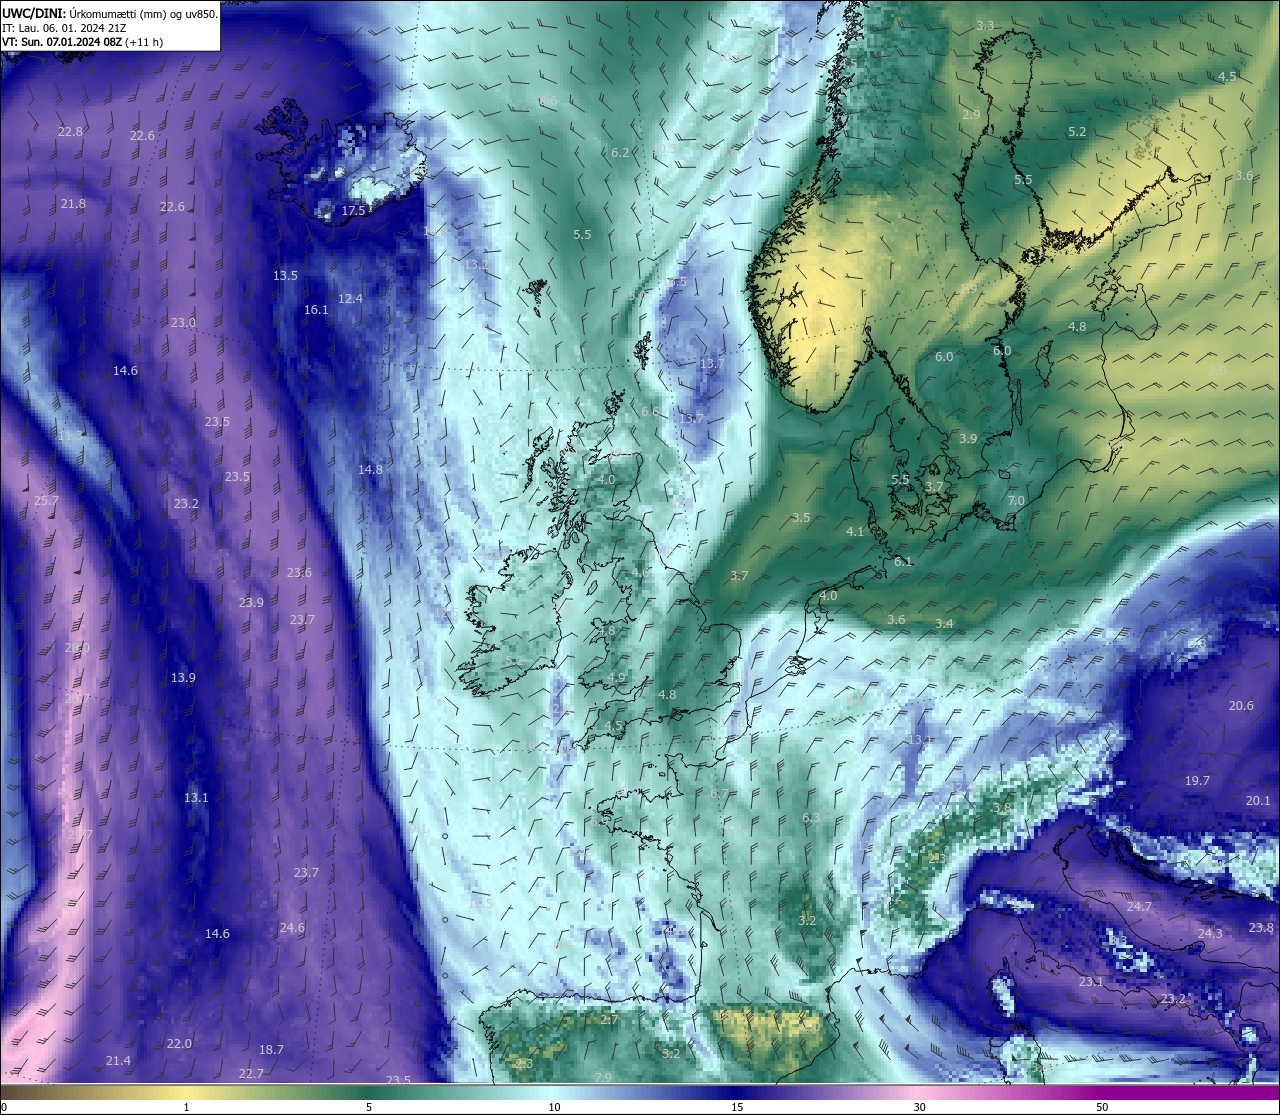Image resolution: width=1280 pixels, height=1115 pixels.
Task: Click the 16.1 value south of Iceland
Action: (316, 309)
